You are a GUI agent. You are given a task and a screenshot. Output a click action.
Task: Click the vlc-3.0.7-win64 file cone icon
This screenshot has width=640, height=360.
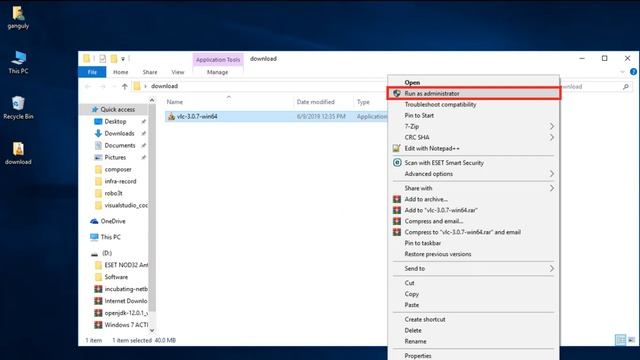coord(171,117)
